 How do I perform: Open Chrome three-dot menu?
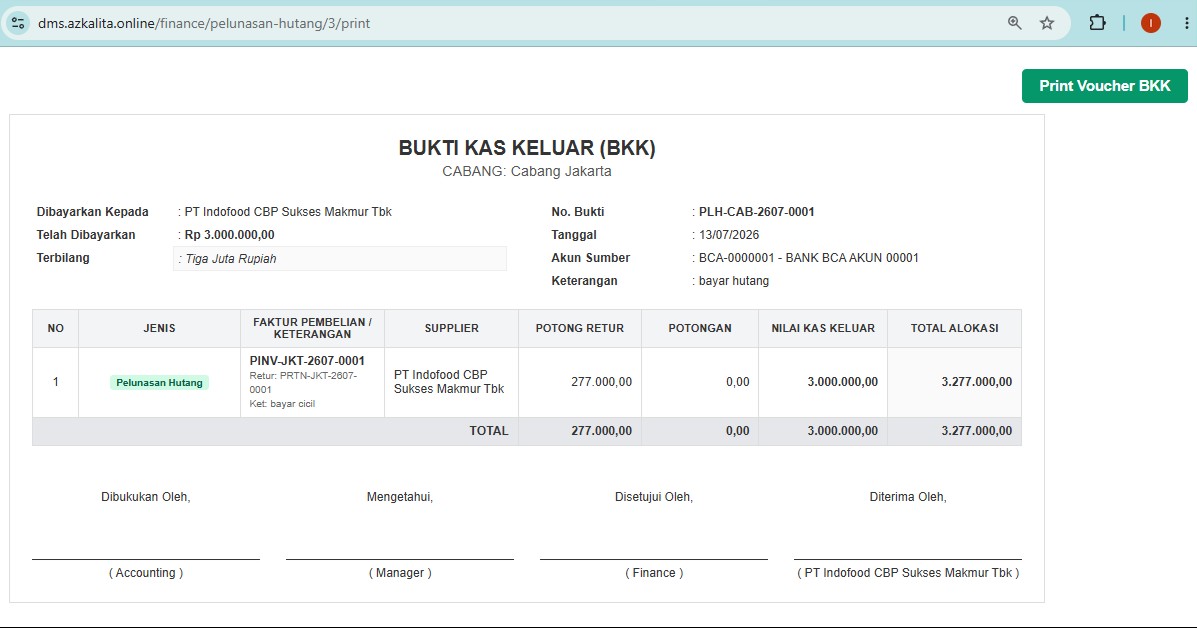1186,23
